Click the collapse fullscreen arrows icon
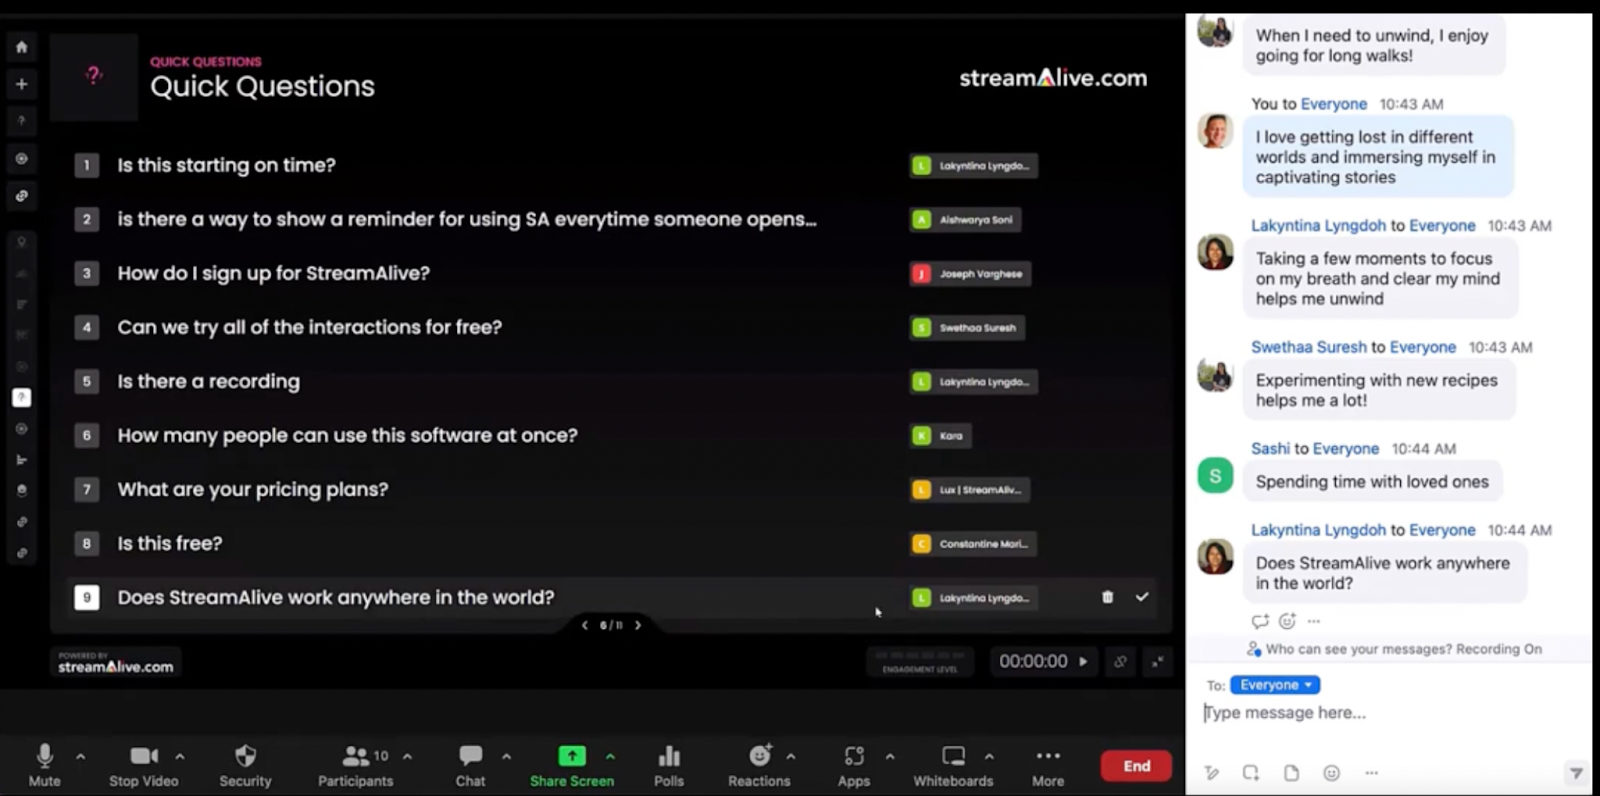1600x796 pixels. click(x=1158, y=661)
